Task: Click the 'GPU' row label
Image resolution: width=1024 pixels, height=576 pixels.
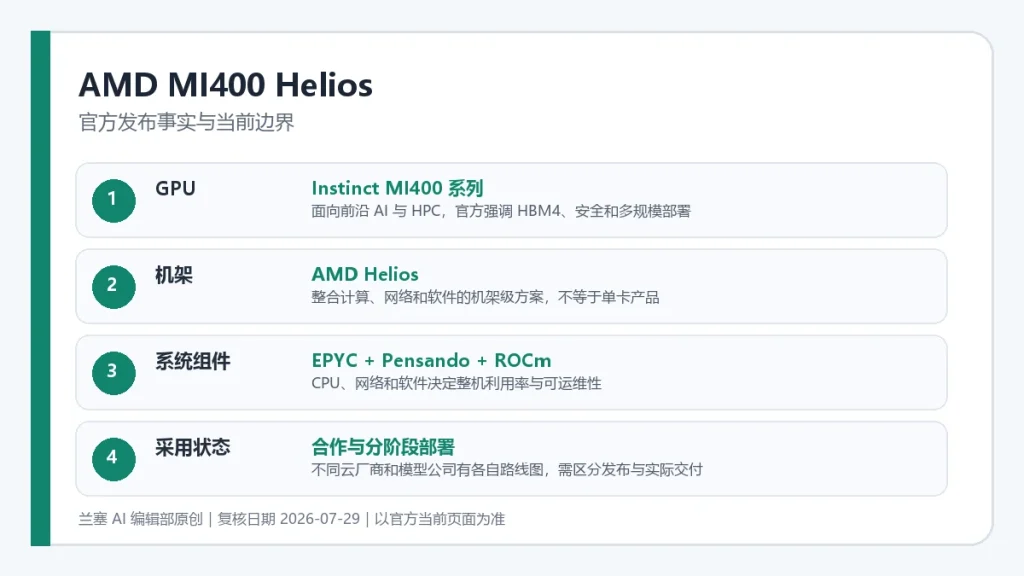Action: click(175, 189)
